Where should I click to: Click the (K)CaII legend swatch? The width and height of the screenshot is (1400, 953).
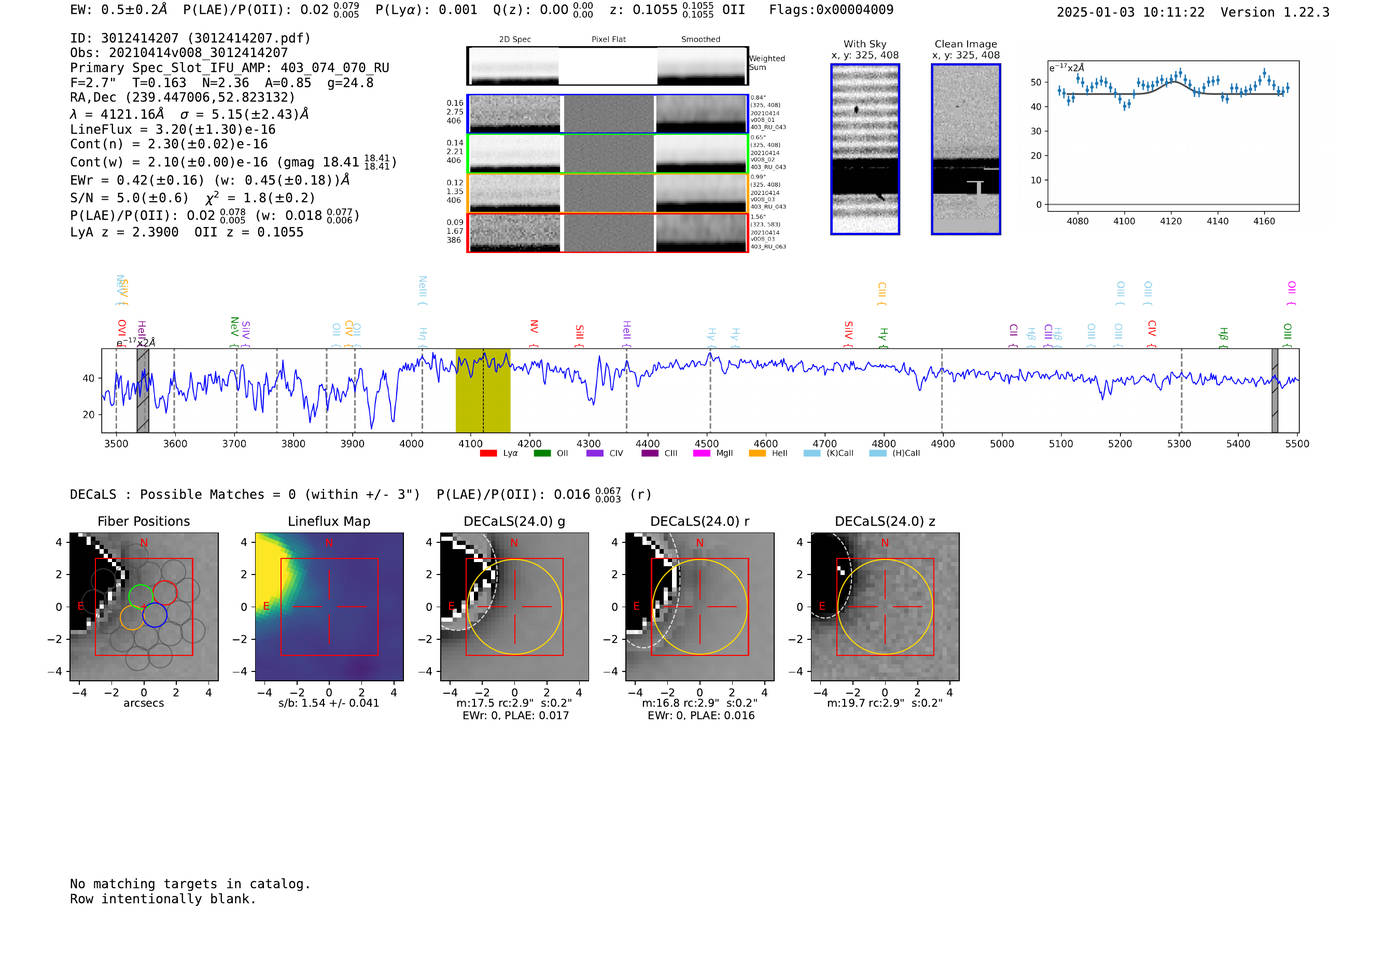812,453
